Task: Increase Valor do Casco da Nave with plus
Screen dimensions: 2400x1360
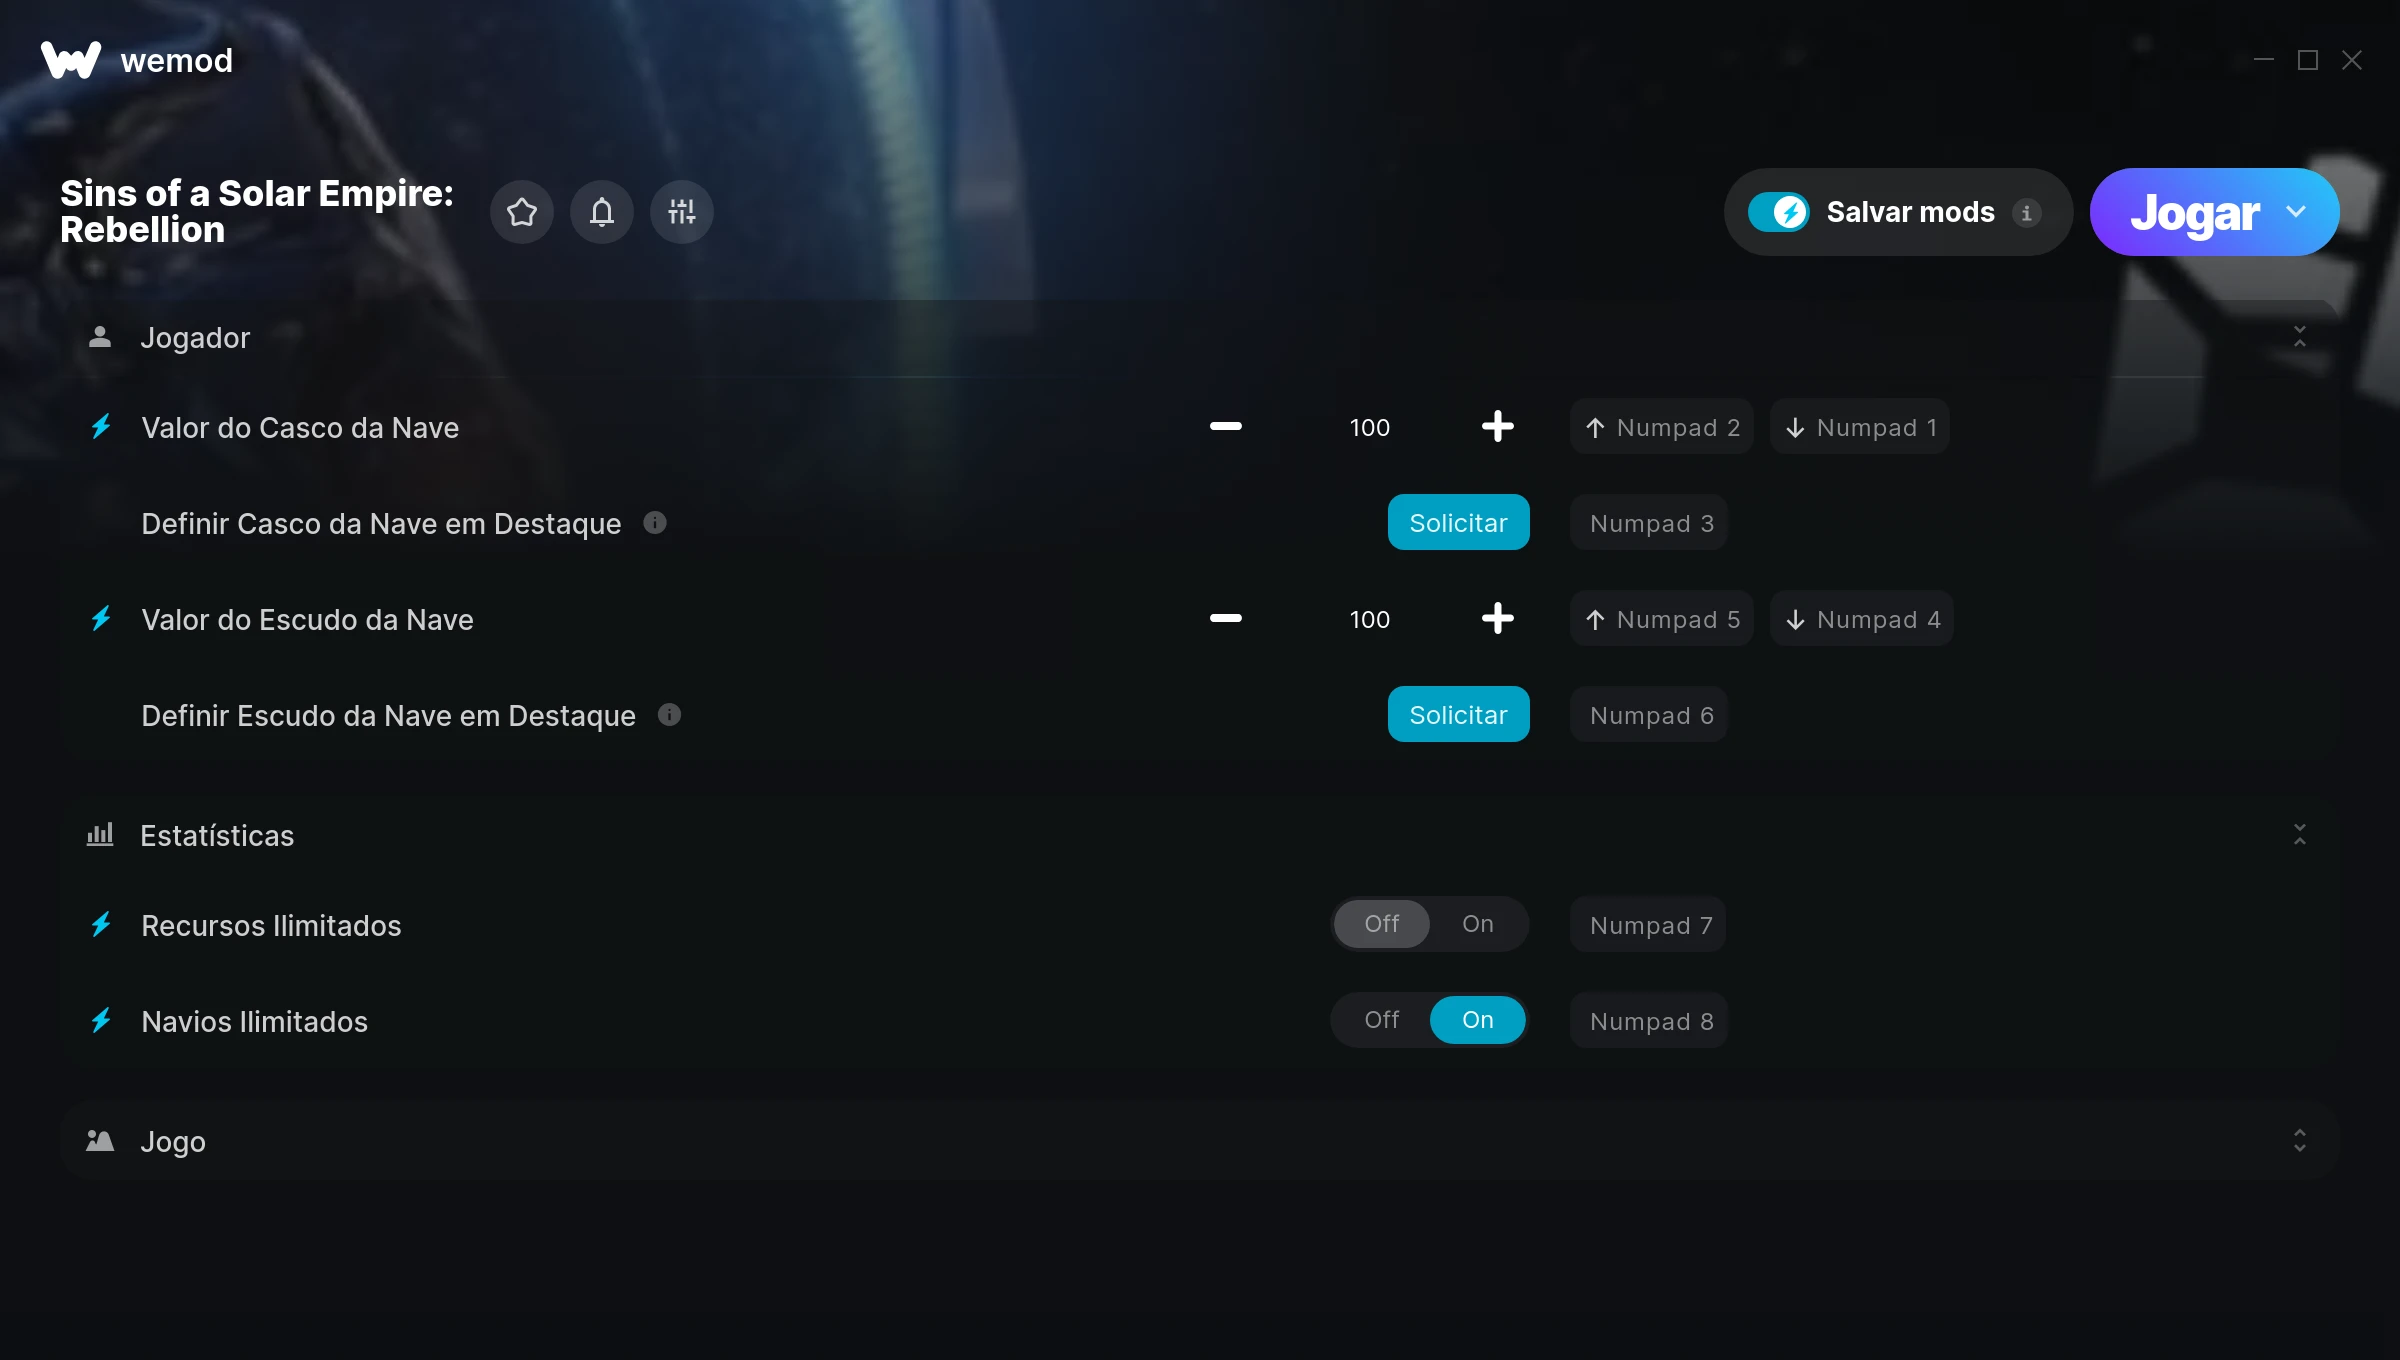Action: click(1497, 427)
